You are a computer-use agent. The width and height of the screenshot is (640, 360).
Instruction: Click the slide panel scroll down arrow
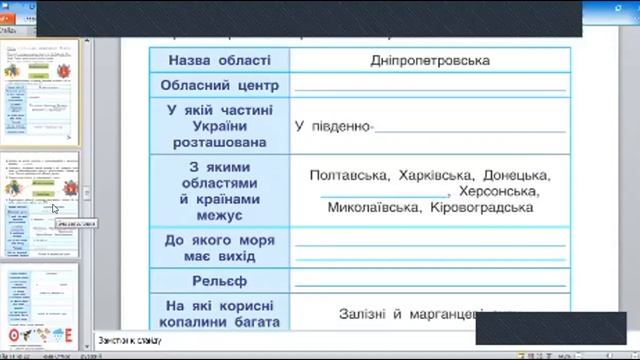[87, 347]
